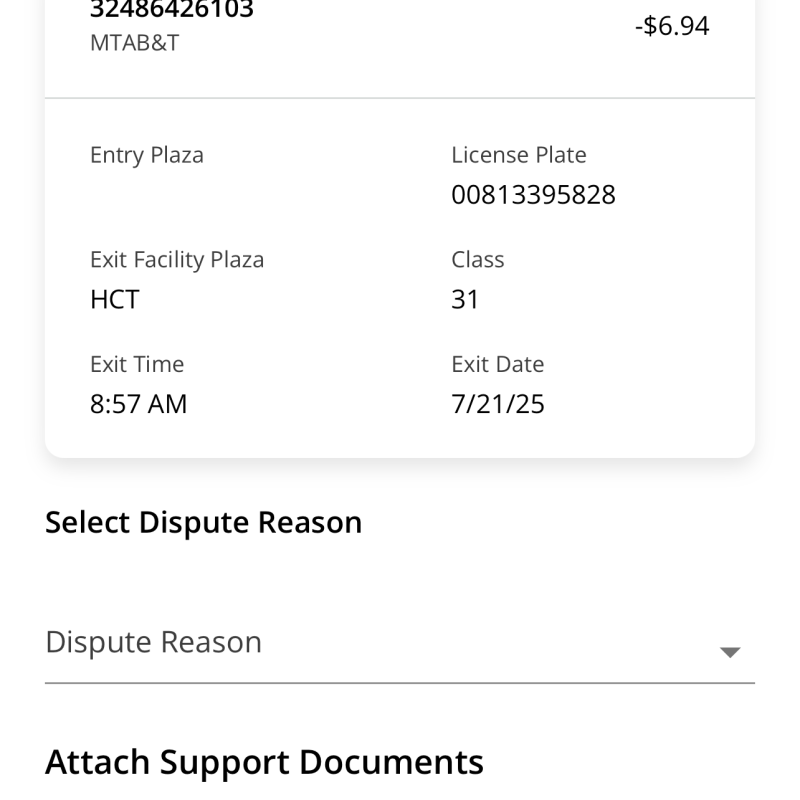The image size is (800, 800).
Task: Click the Dispute Reason field text
Action: 154,642
